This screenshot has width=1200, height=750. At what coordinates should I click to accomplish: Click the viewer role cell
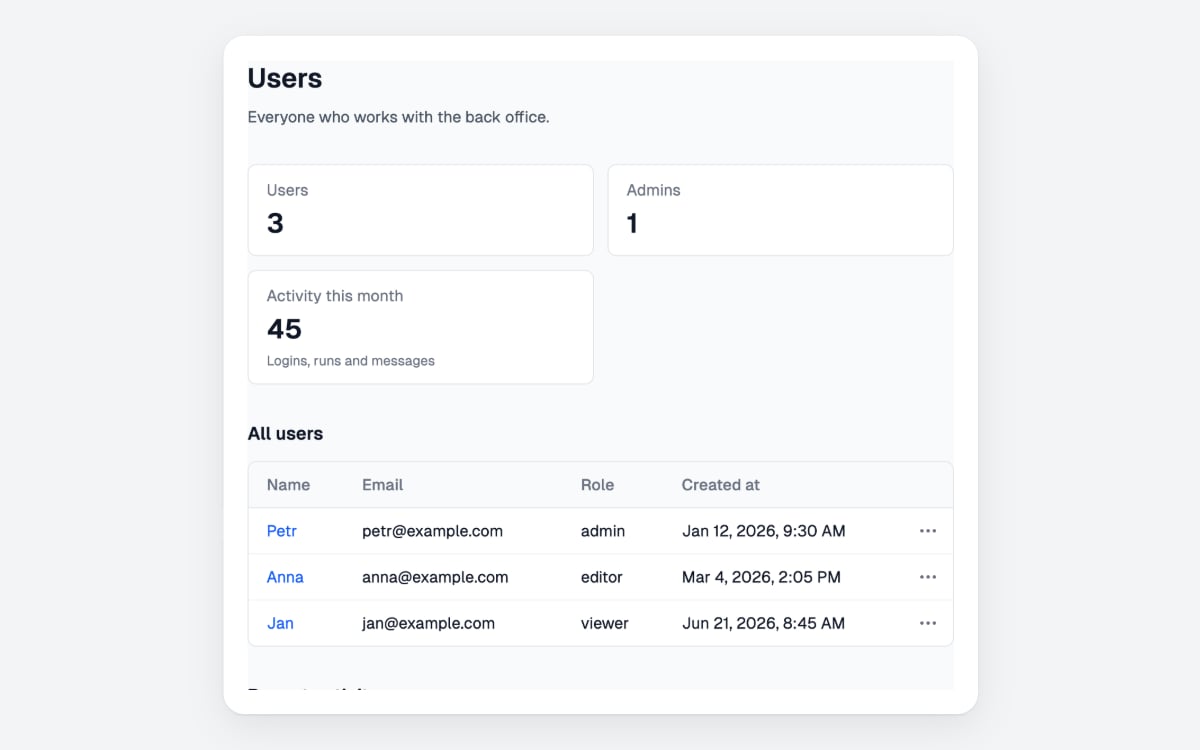click(x=605, y=623)
